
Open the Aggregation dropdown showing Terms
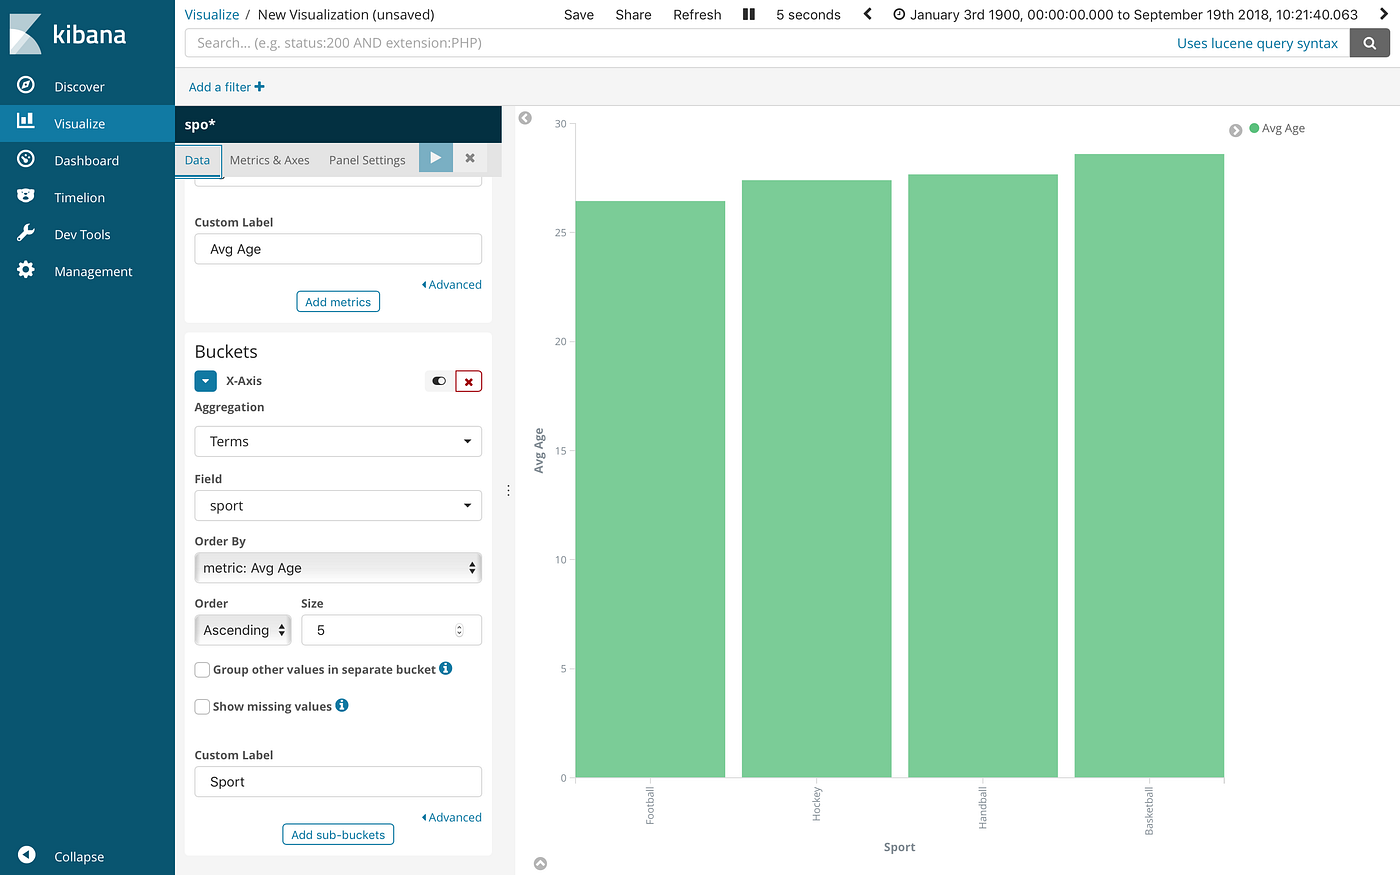337,441
